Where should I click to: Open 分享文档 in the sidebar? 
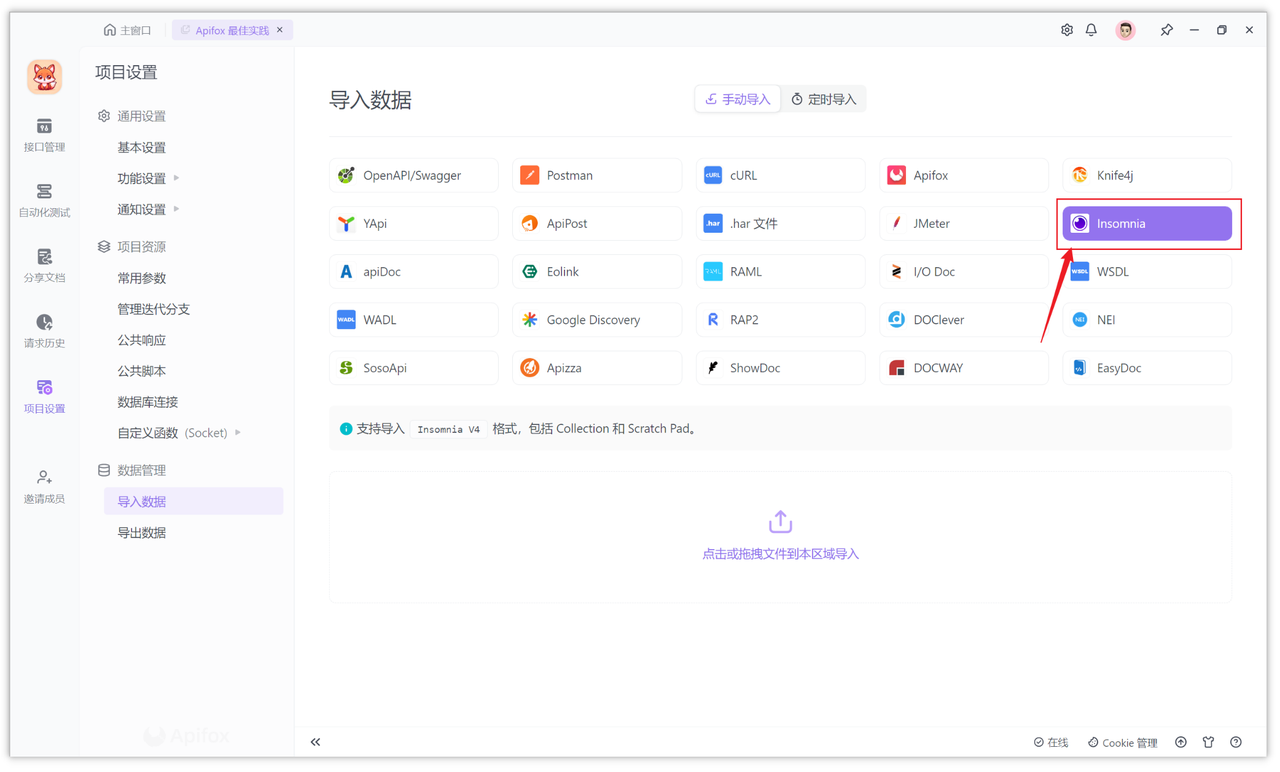(44, 266)
